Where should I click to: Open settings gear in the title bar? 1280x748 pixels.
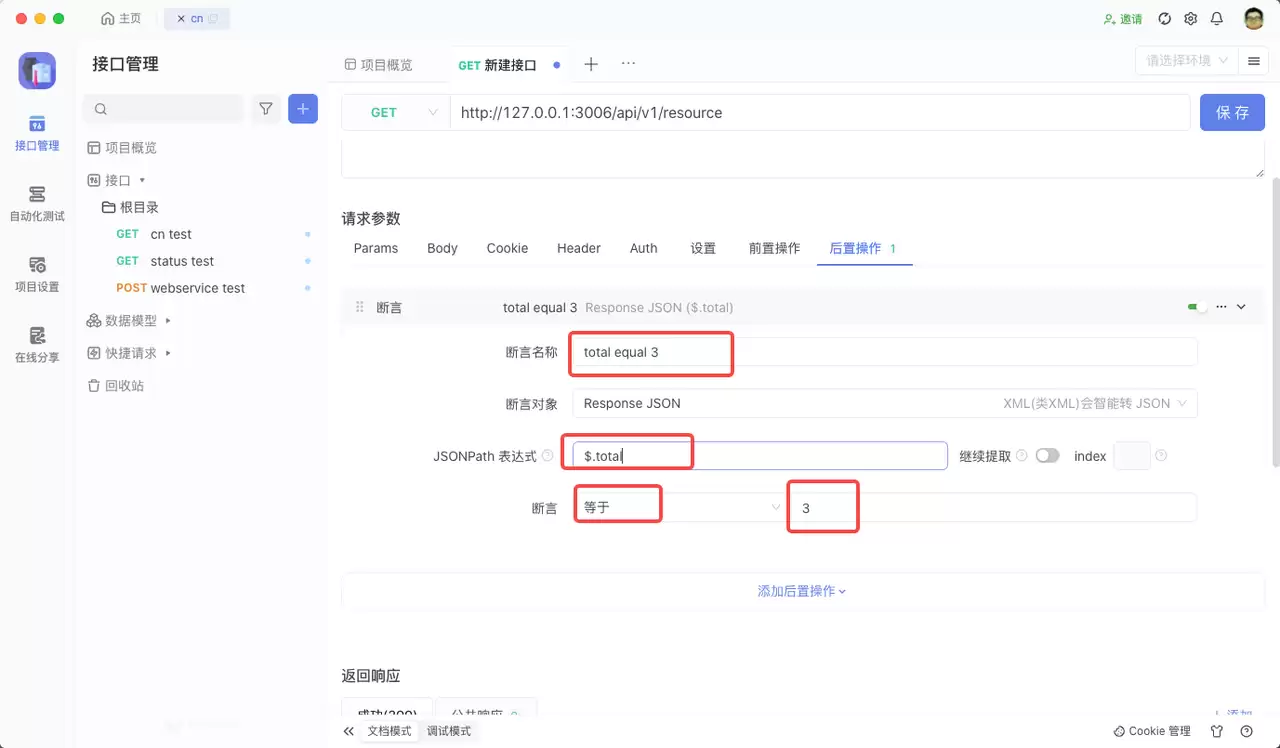[x=1190, y=19]
